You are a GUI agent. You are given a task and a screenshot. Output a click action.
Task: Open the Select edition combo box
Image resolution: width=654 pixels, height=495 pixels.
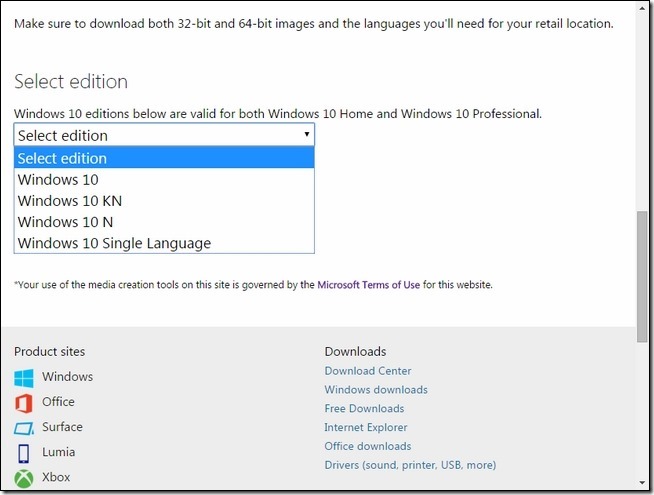point(164,135)
